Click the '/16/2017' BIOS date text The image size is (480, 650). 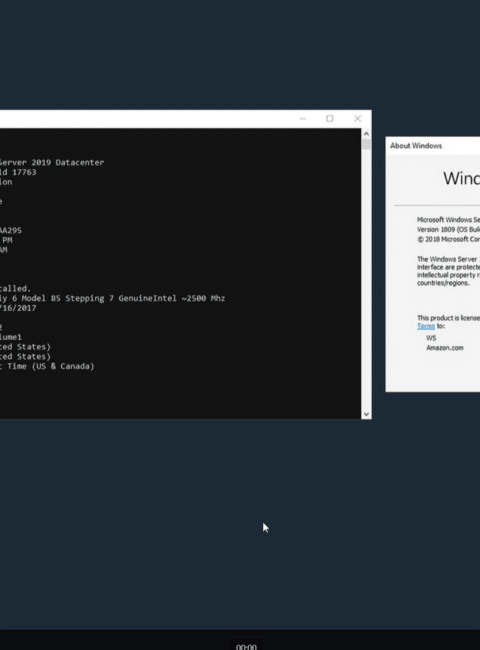click(18, 308)
